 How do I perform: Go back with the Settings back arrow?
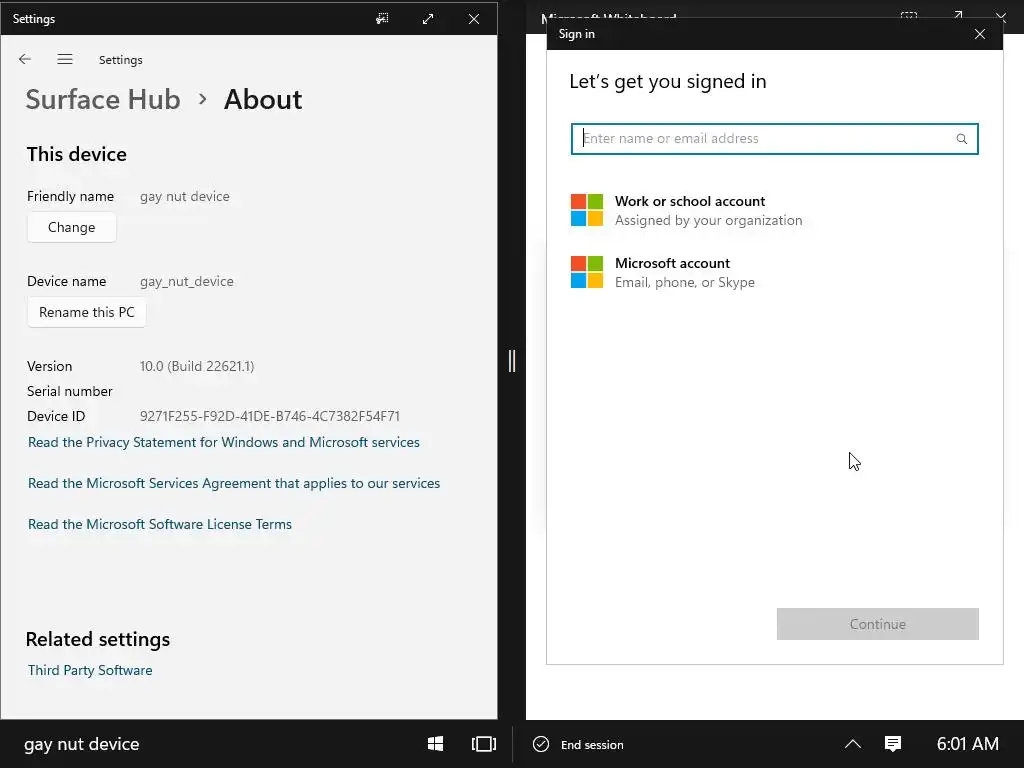(x=25, y=59)
